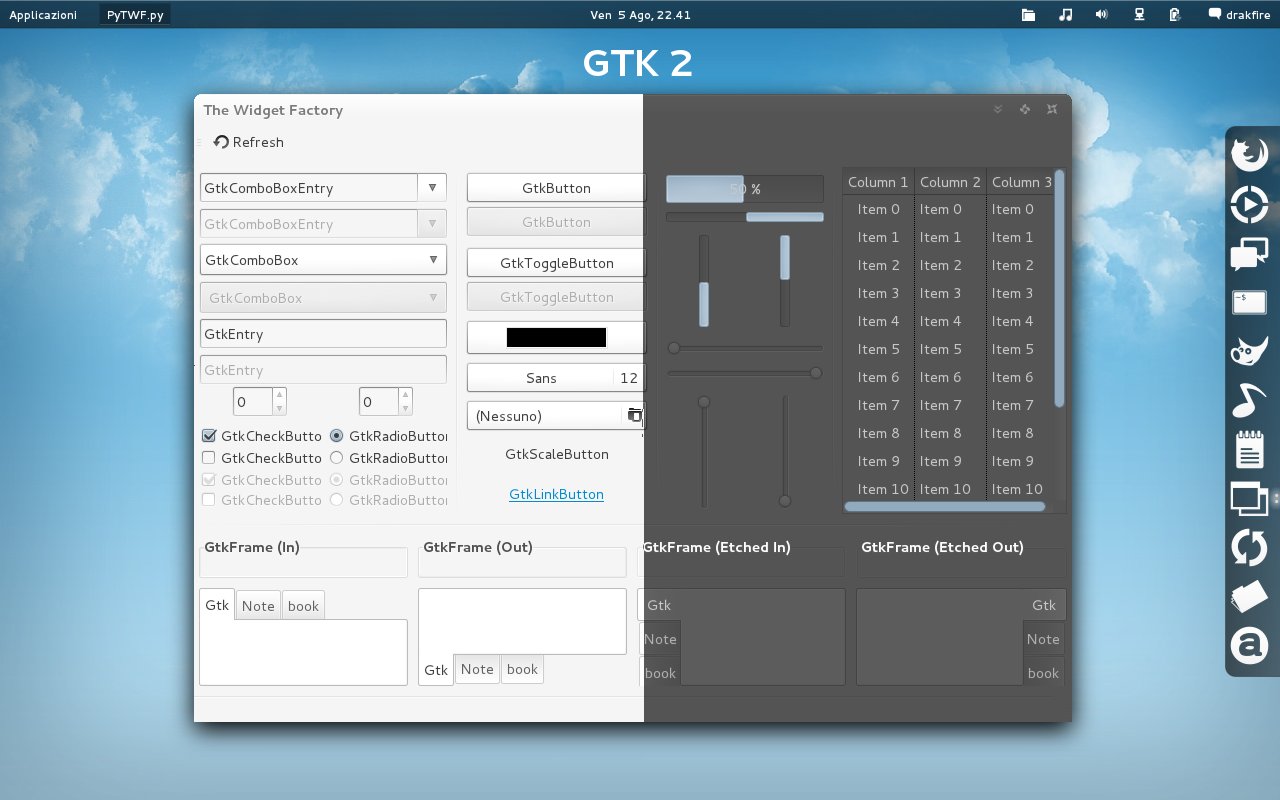Sort by Column 1 header
1280x800 pixels.
[878, 182]
